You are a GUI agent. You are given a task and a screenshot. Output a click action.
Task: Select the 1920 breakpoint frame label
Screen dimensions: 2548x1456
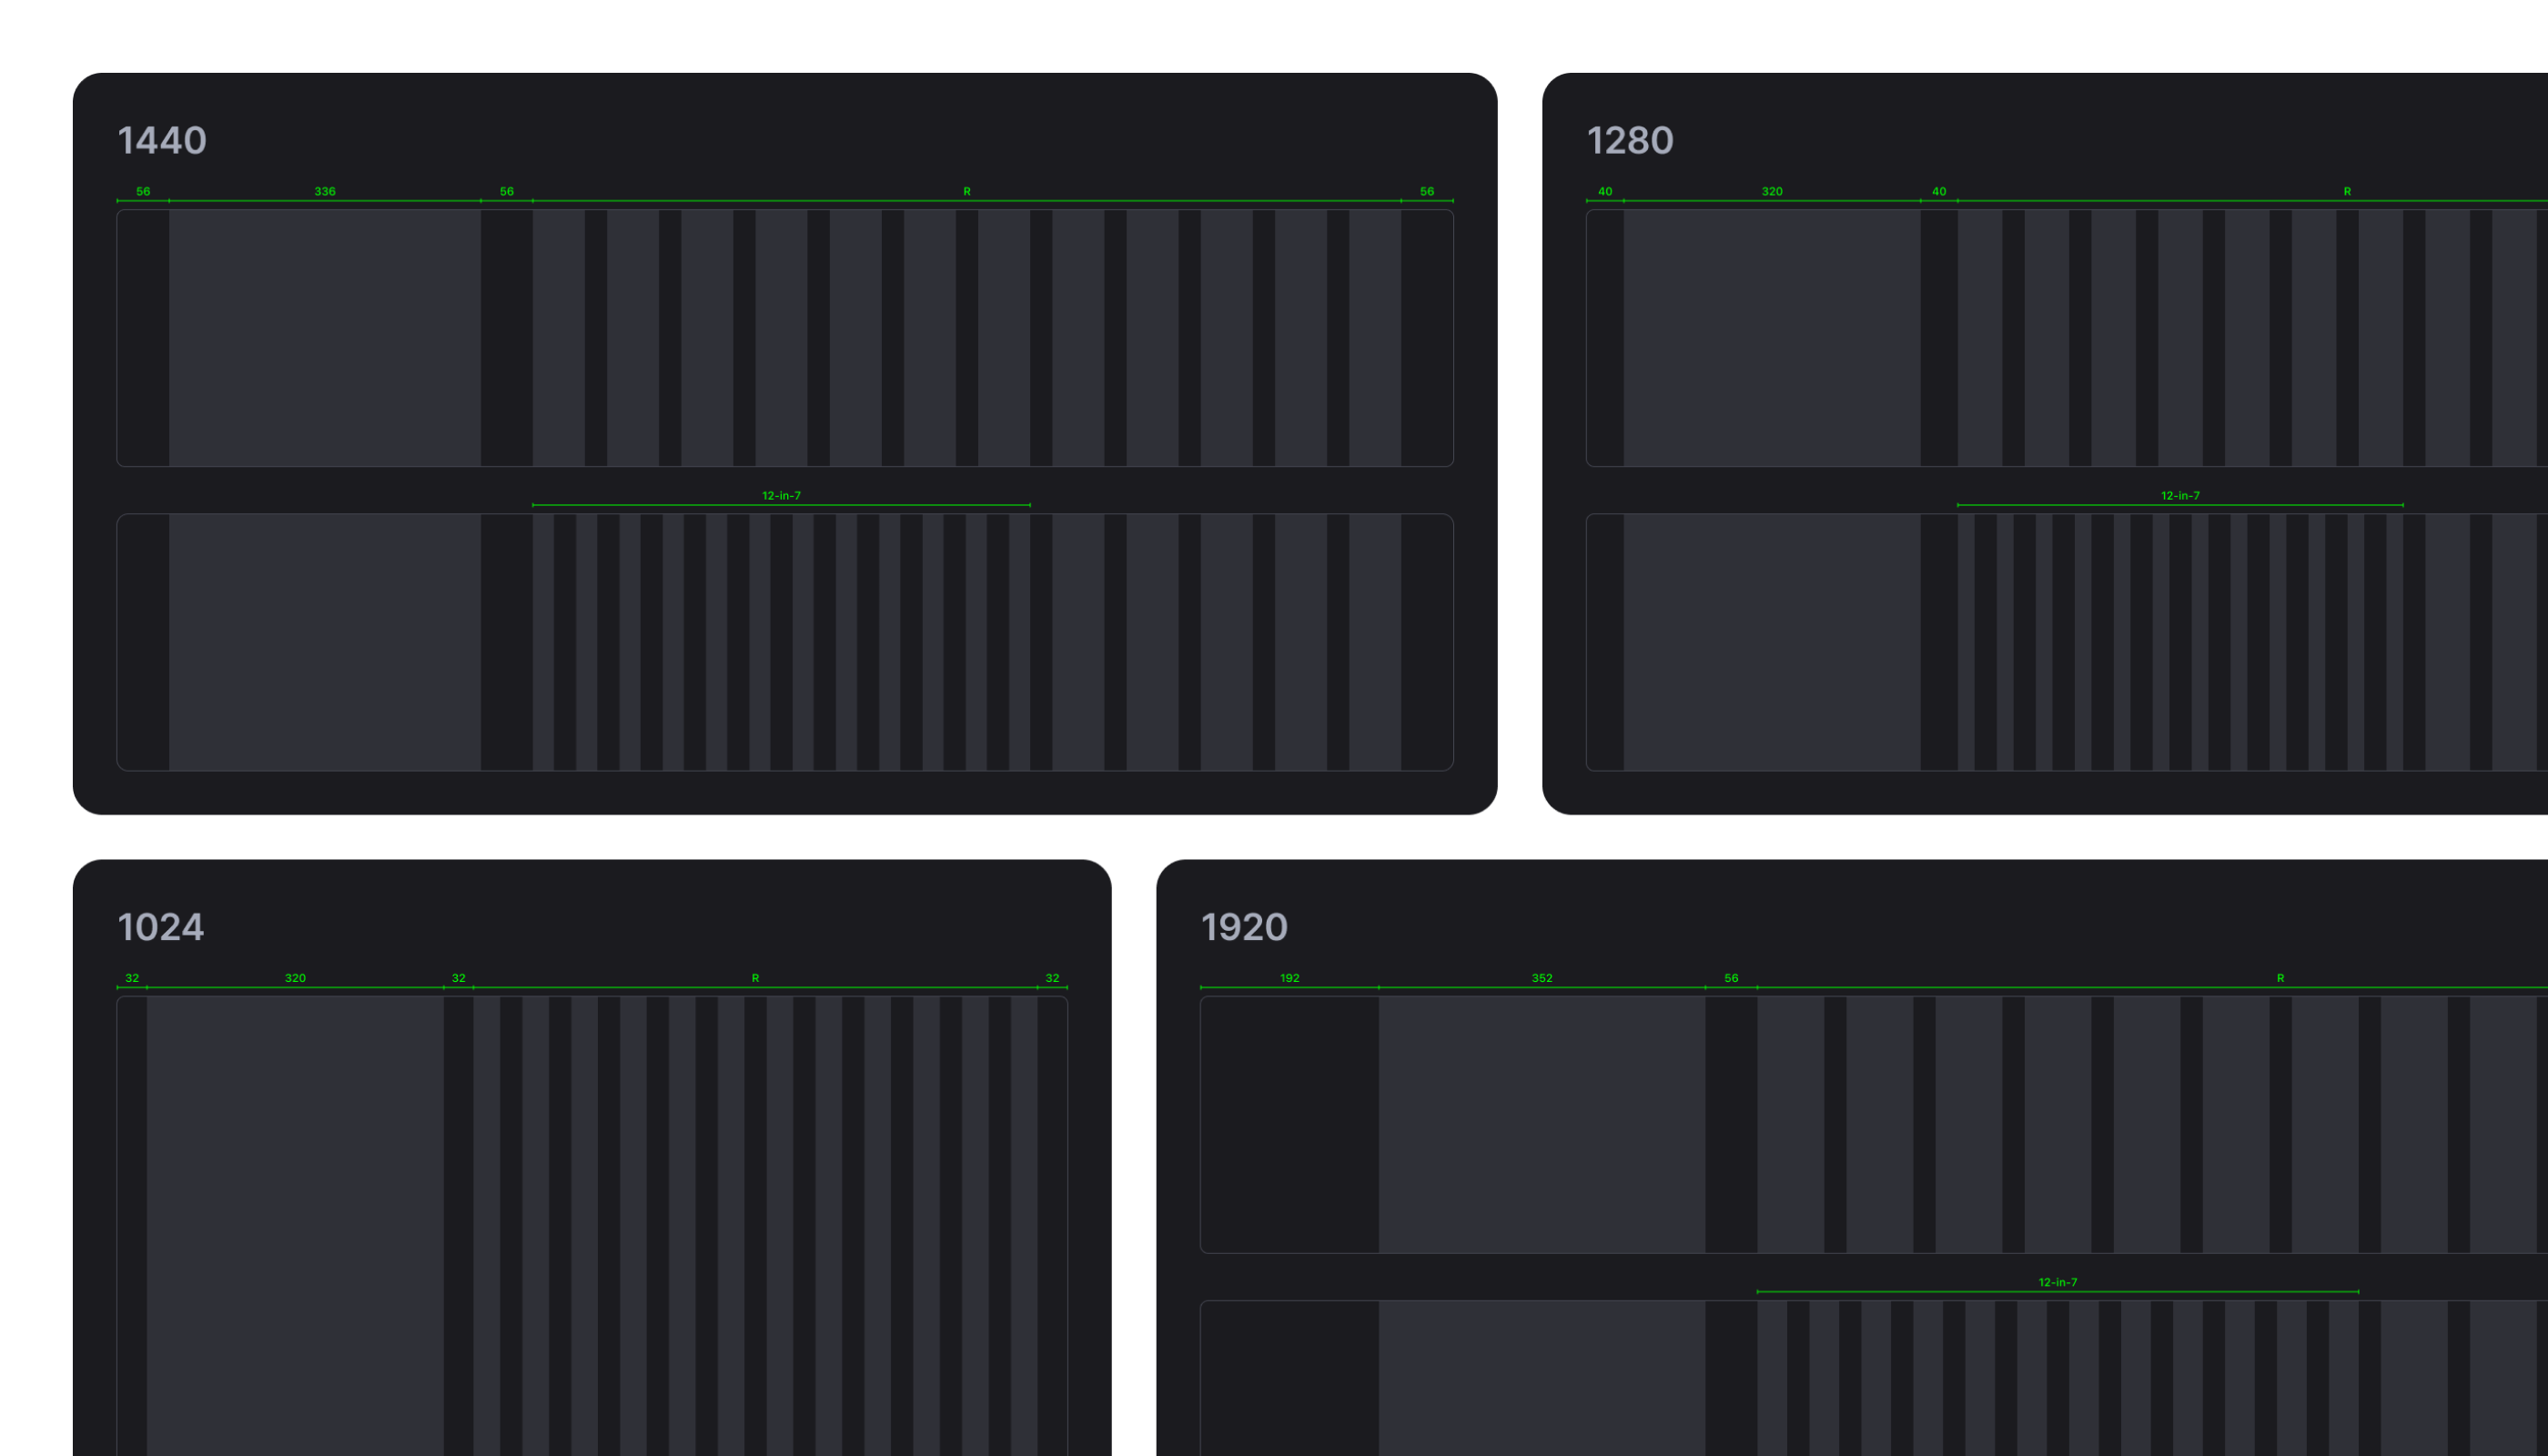1245,926
